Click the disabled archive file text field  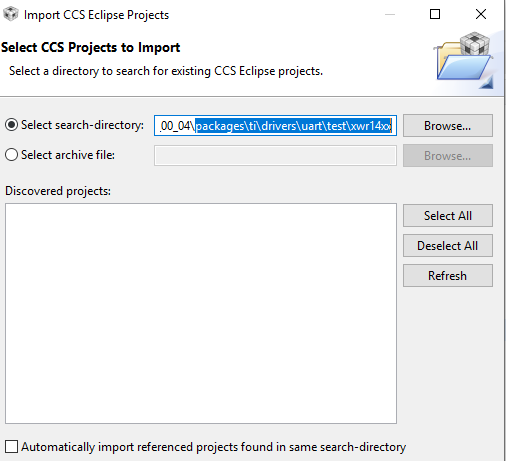point(275,155)
